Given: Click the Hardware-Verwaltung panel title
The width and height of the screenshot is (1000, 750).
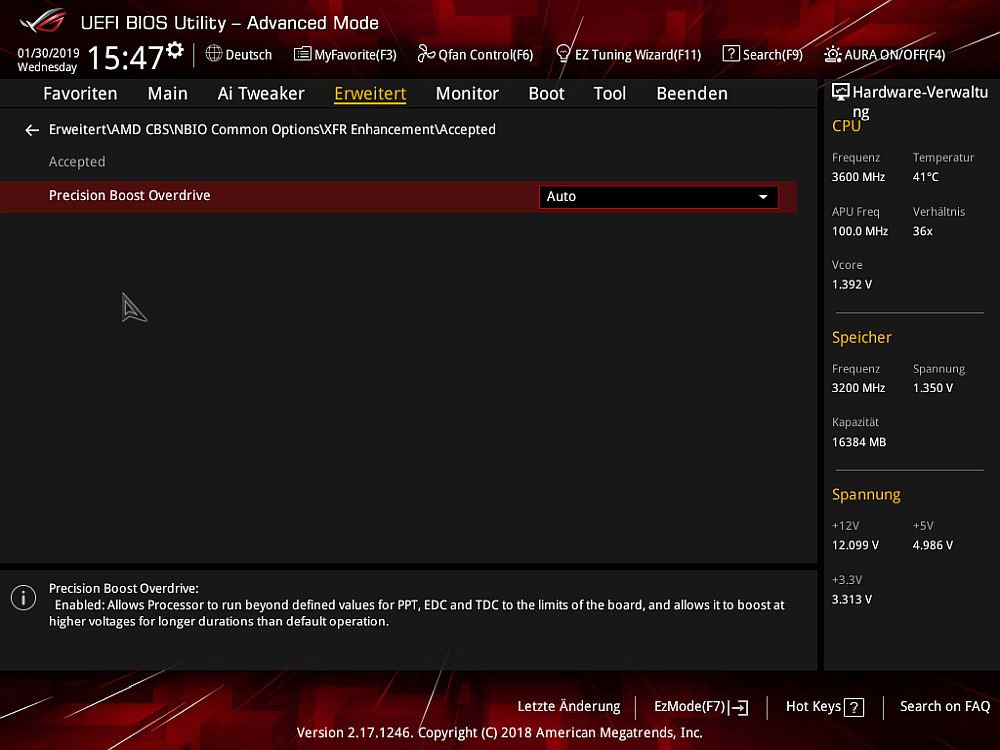Looking at the screenshot, I should pos(920,101).
